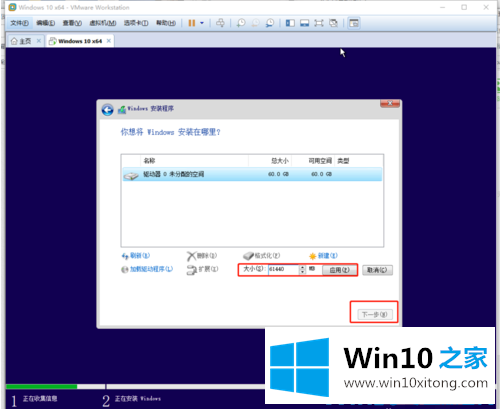Click the partition size input field
This screenshot has height=409, width=500.
coord(284,269)
